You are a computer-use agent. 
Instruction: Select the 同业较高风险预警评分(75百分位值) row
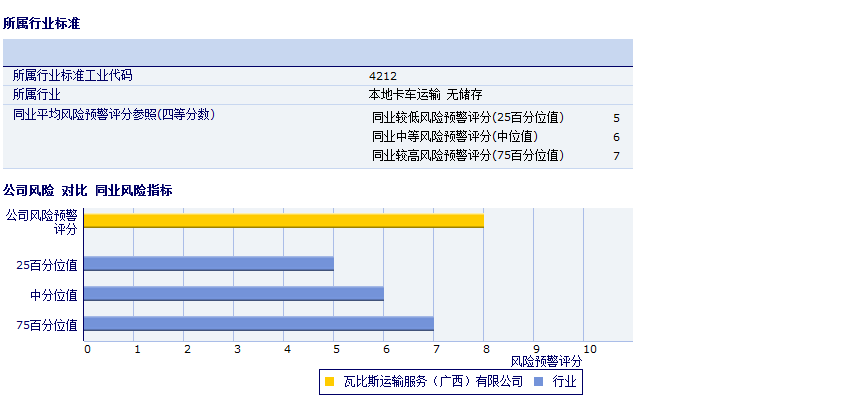(x=468, y=155)
